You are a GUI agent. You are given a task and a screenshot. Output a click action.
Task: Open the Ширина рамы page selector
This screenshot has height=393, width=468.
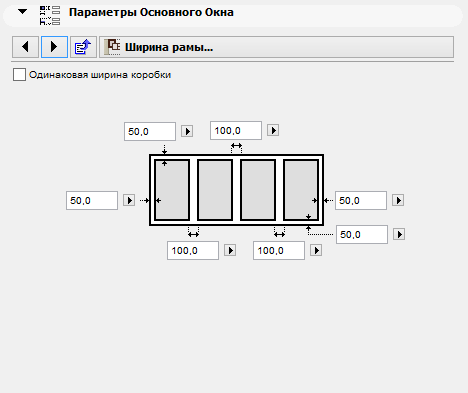tap(276, 47)
